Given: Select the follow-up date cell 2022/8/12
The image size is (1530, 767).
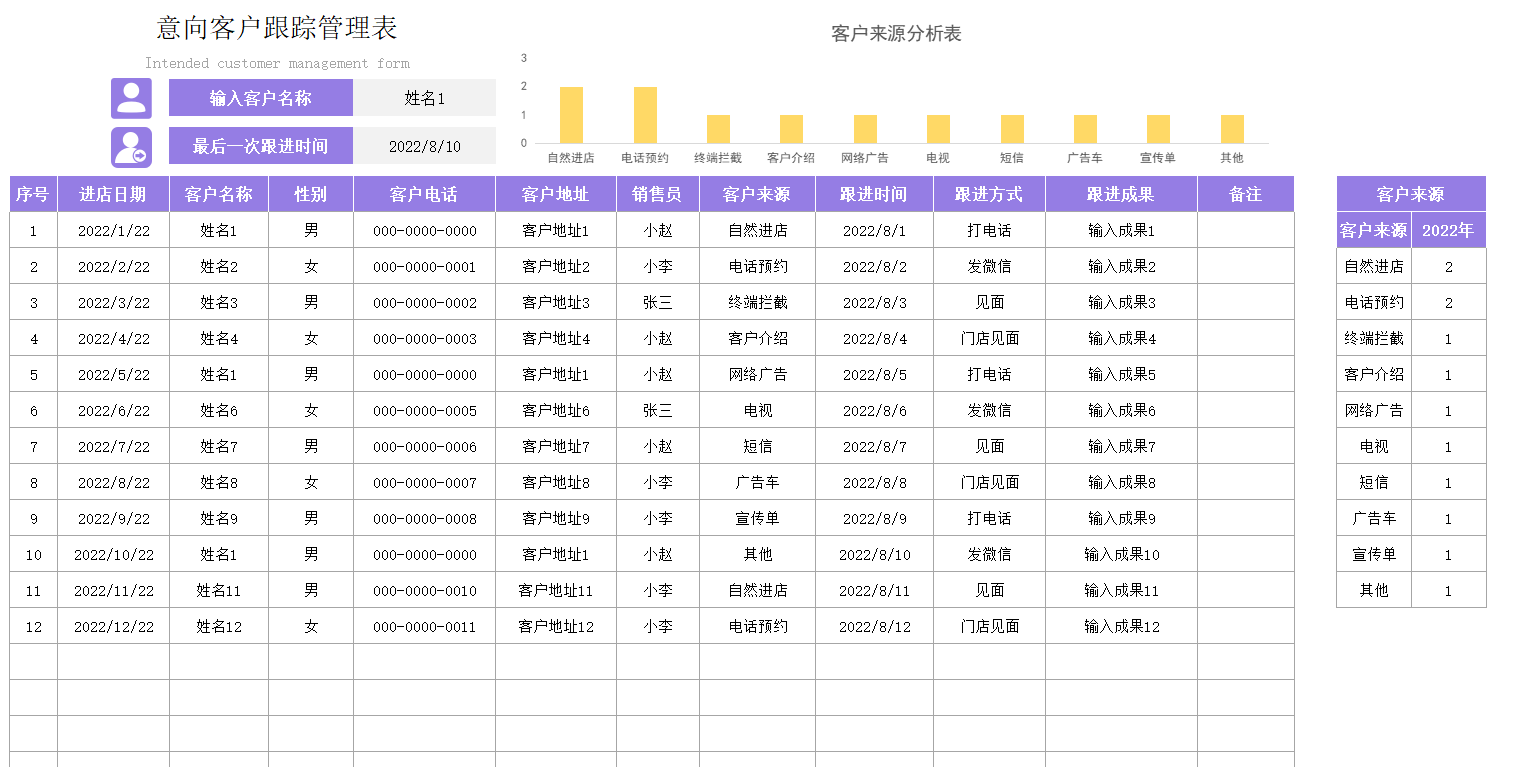Looking at the screenshot, I should (874, 626).
